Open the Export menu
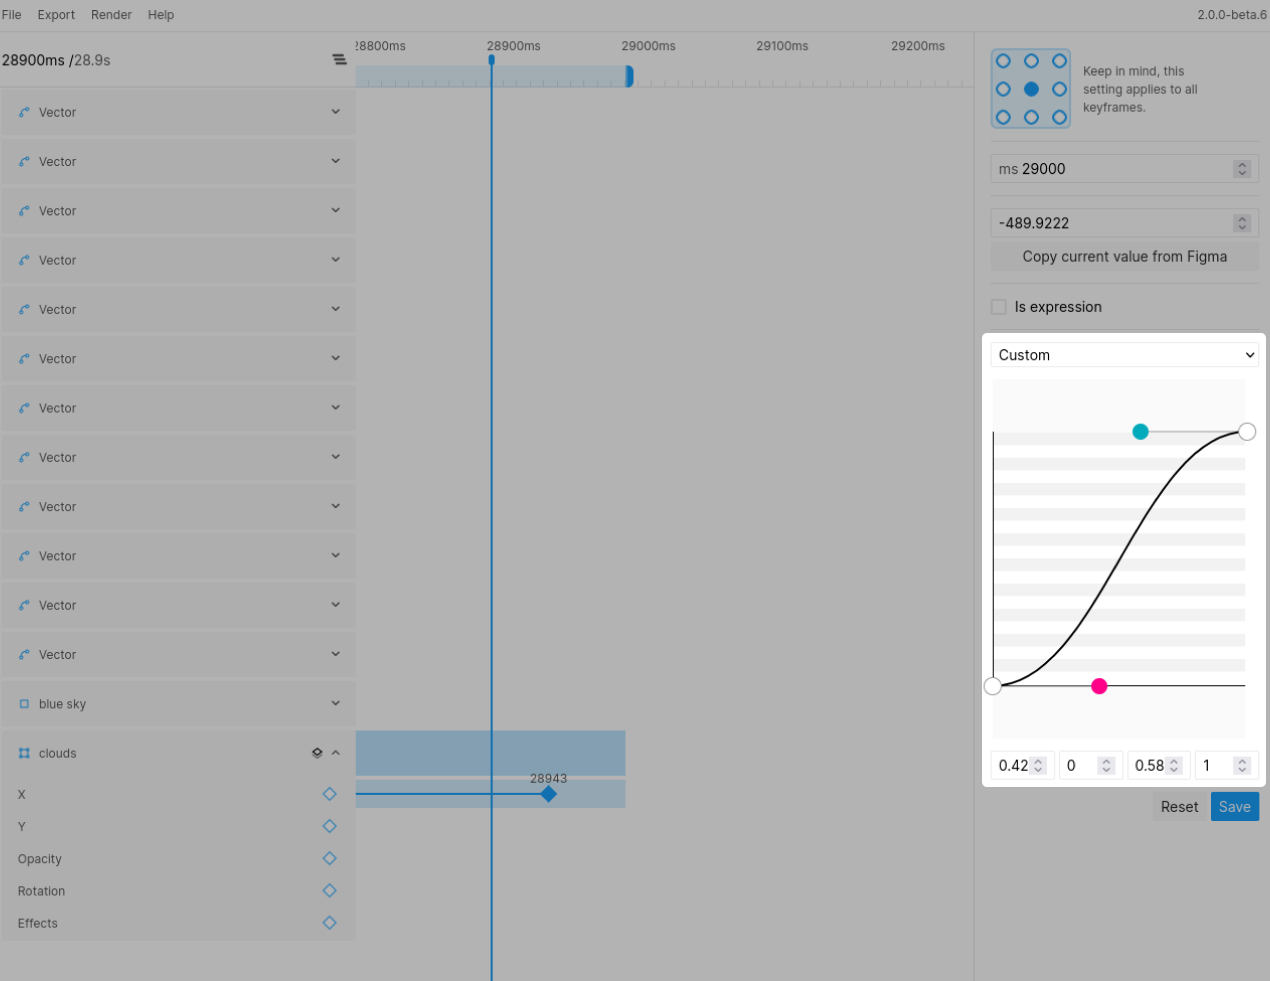The height and width of the screenshot is (981, 1270). [56, 15]
